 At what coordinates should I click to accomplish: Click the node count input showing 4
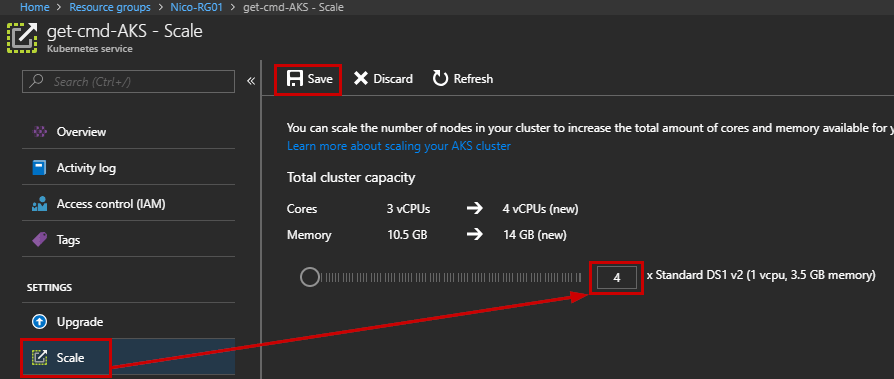click(x=616, y=278)
